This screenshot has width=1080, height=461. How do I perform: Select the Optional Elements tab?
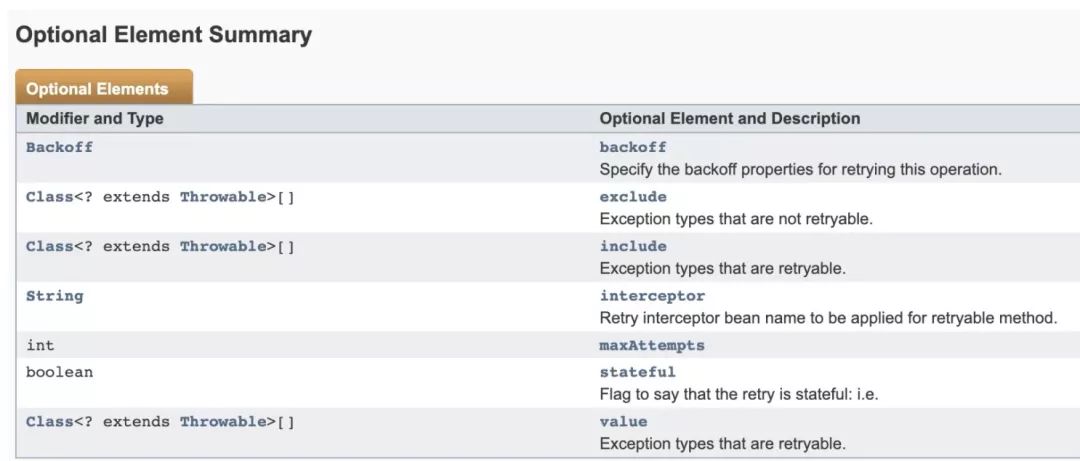click(104, 88)
